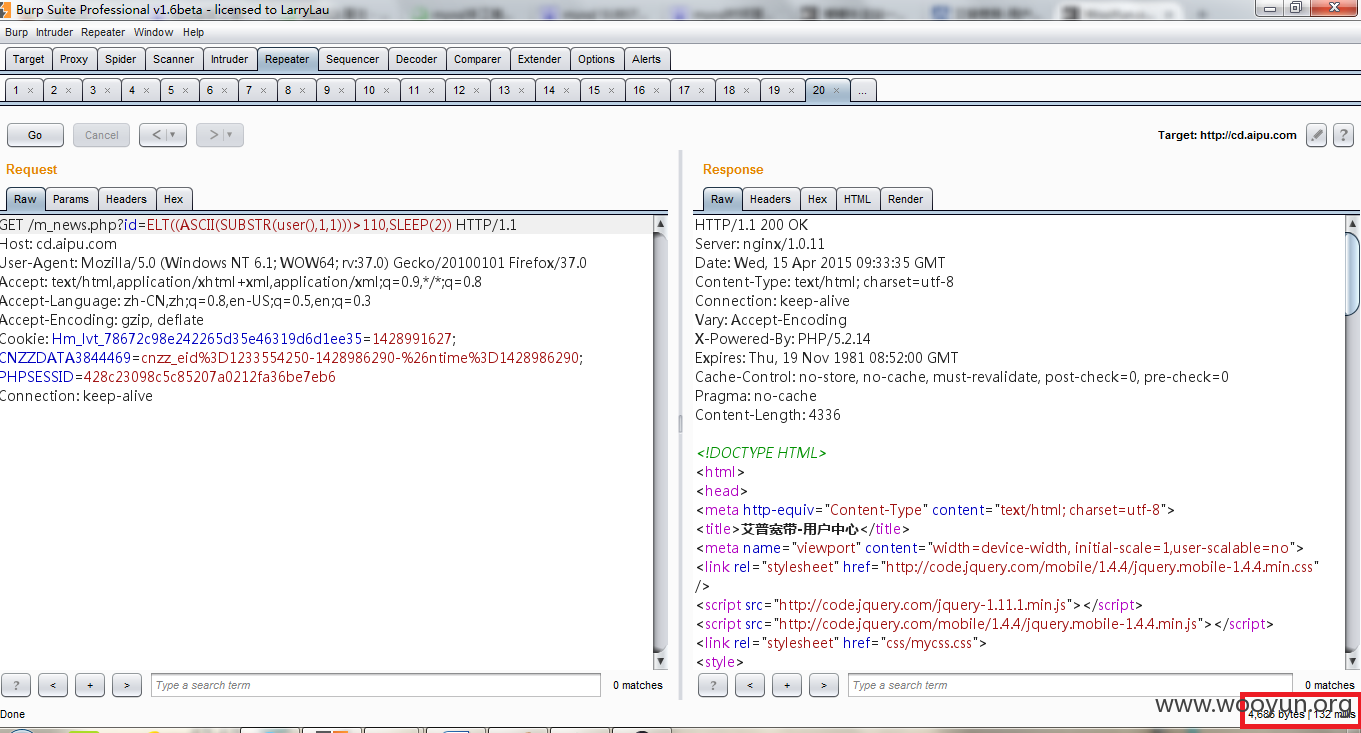Image resolution: width=1361 pixels, height=733 pixels.
Task: Open the Window menu
Action: coord(153,32)
